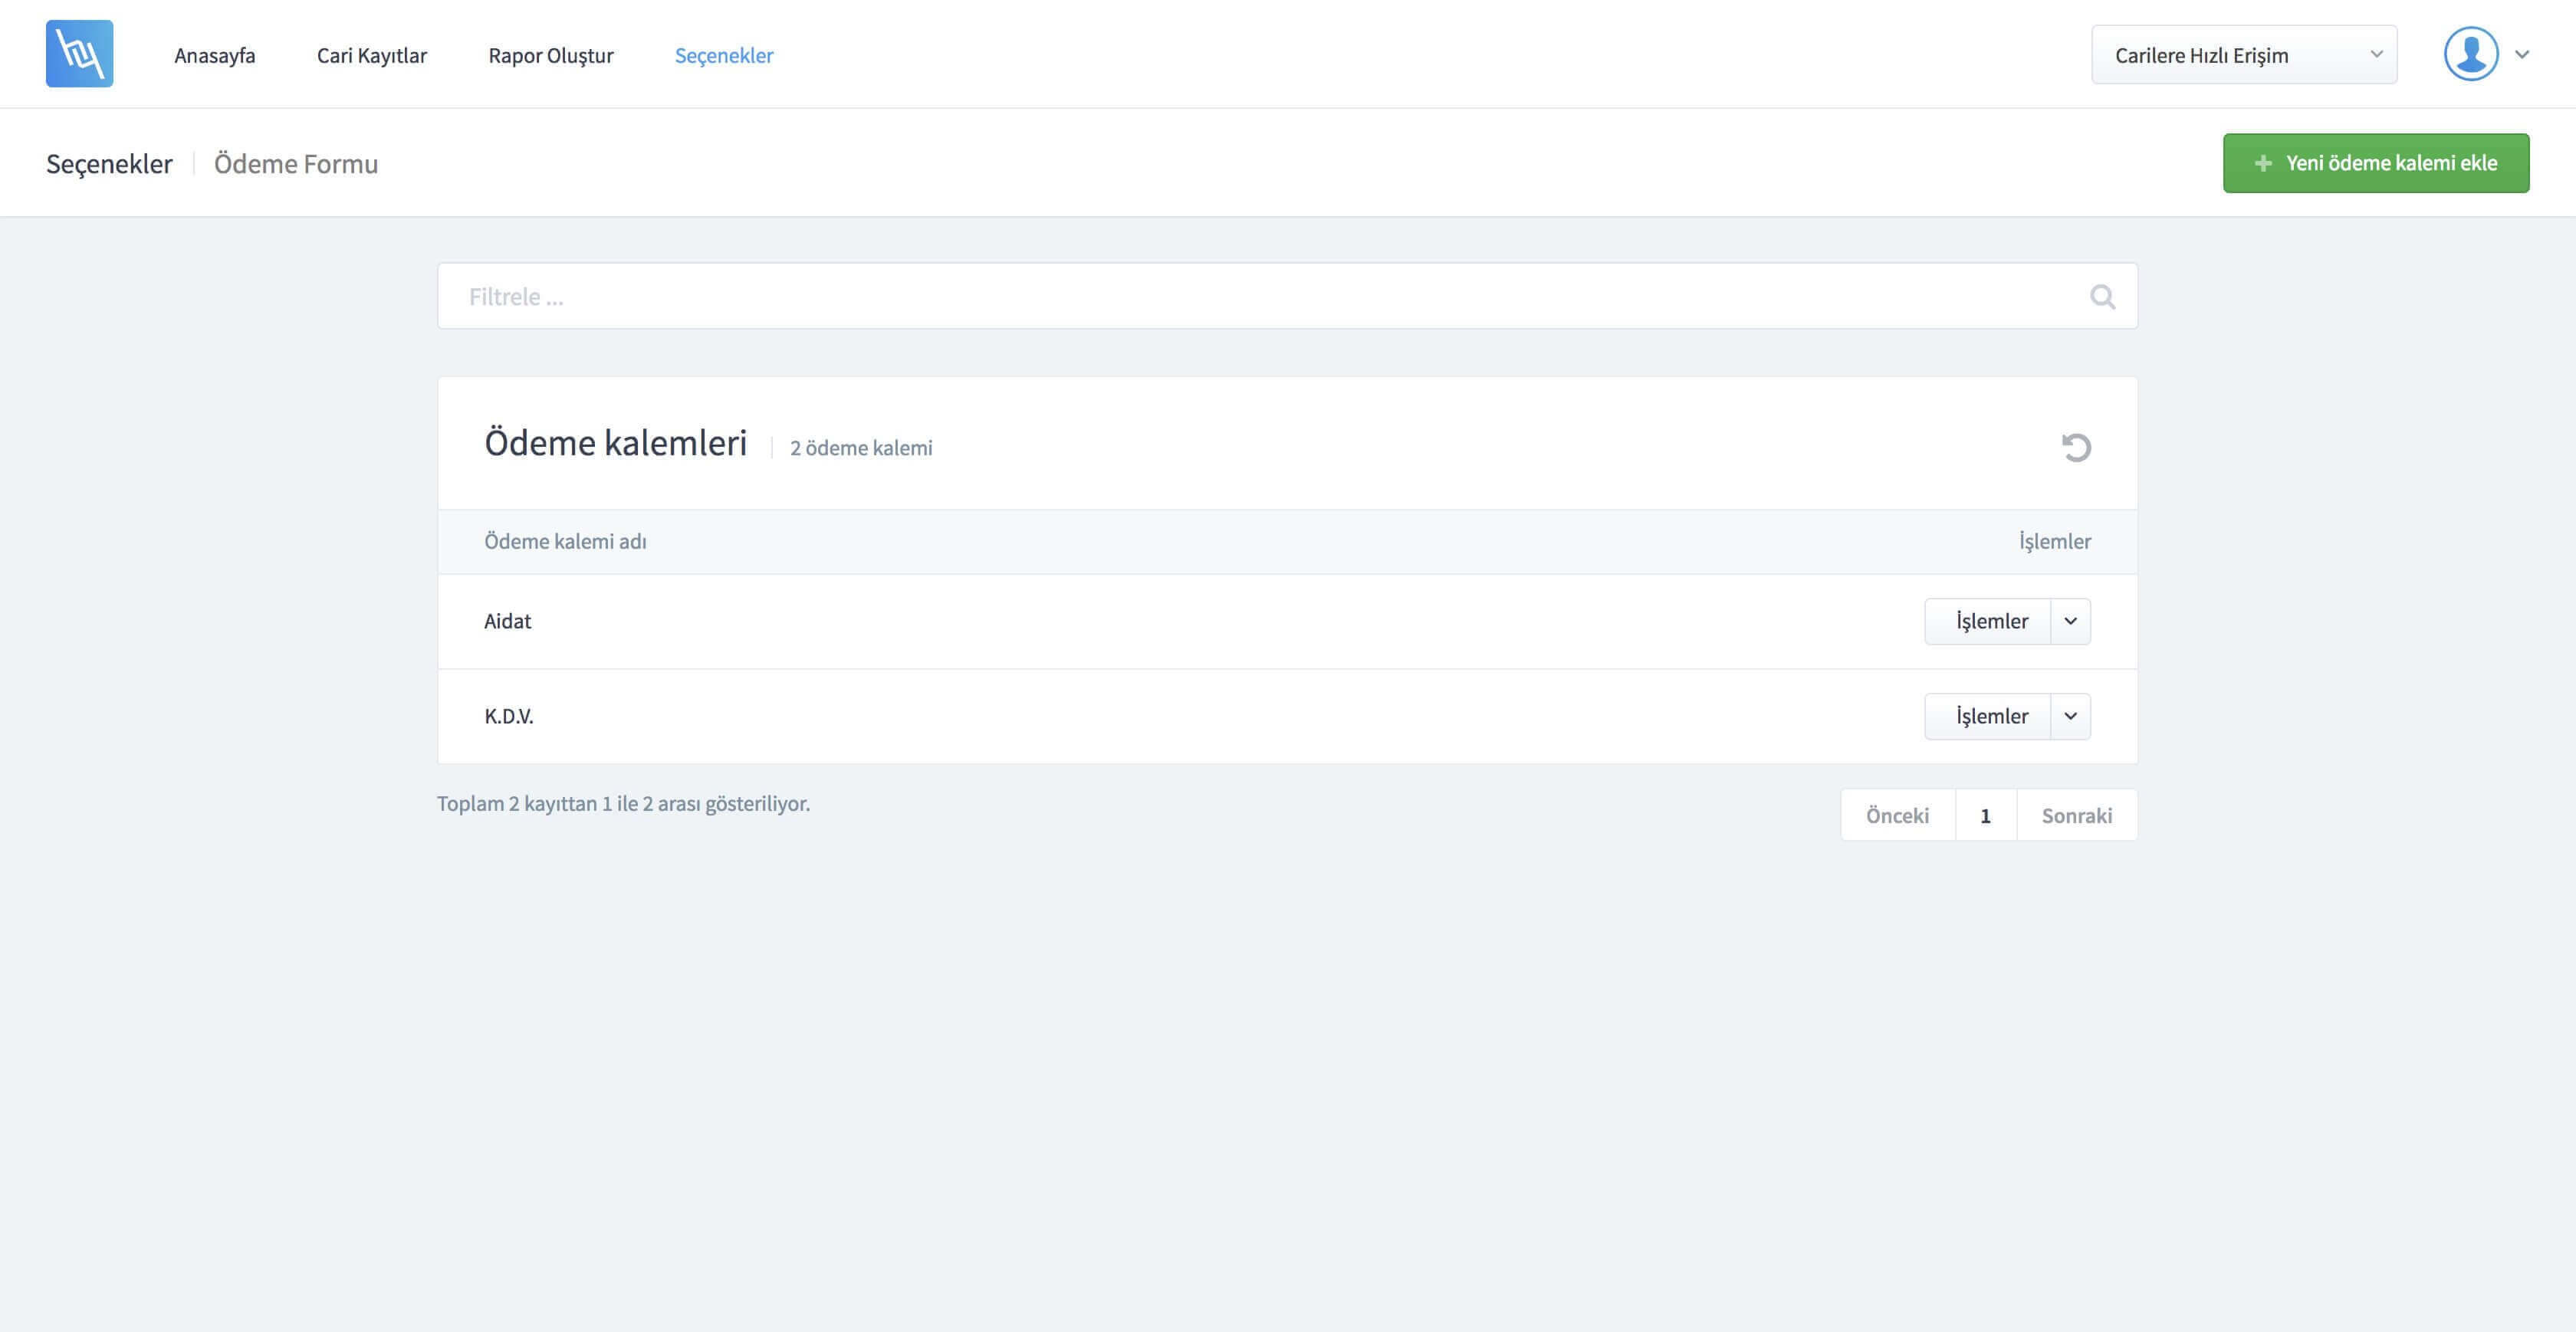The height and width of the screenshot is (1332, 2576).
Task: Select the Seçenekler menu item
Action: click(723, 55)
